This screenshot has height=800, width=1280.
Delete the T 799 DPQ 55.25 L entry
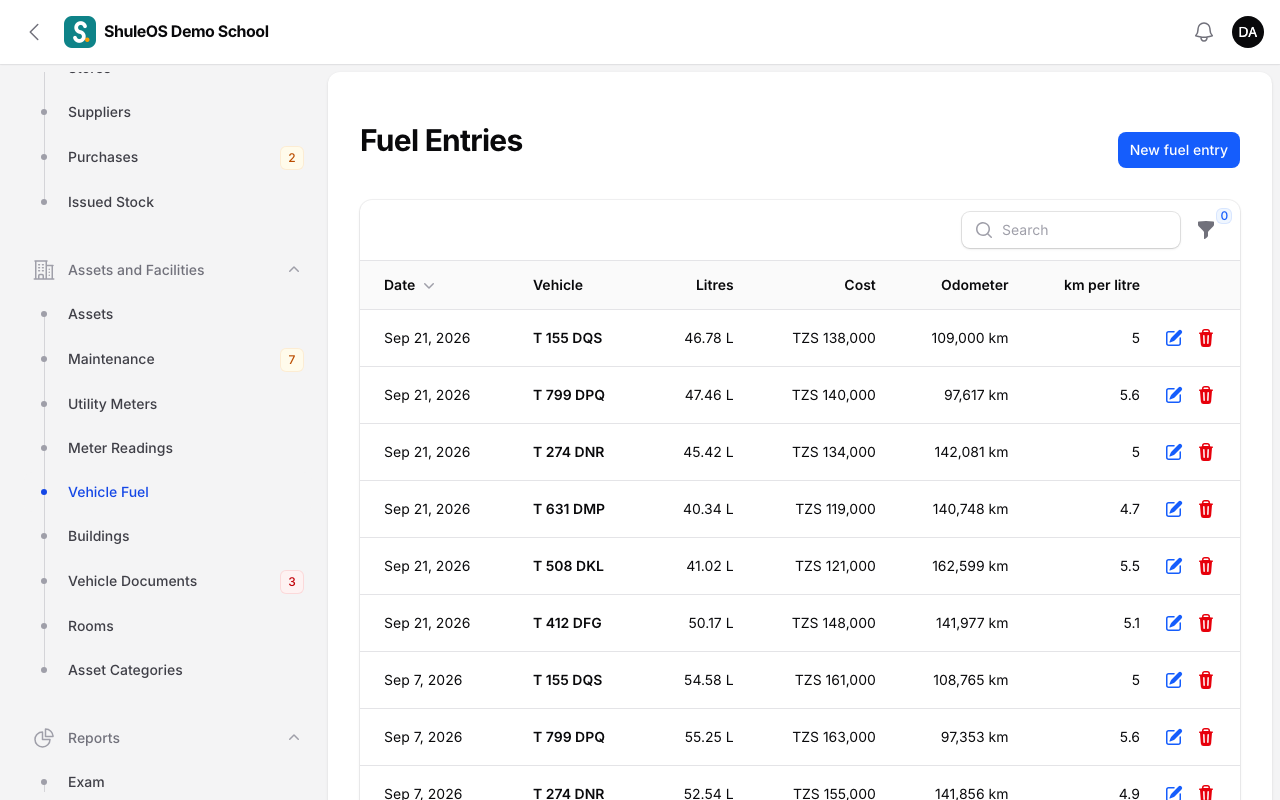click(1206, 737)
